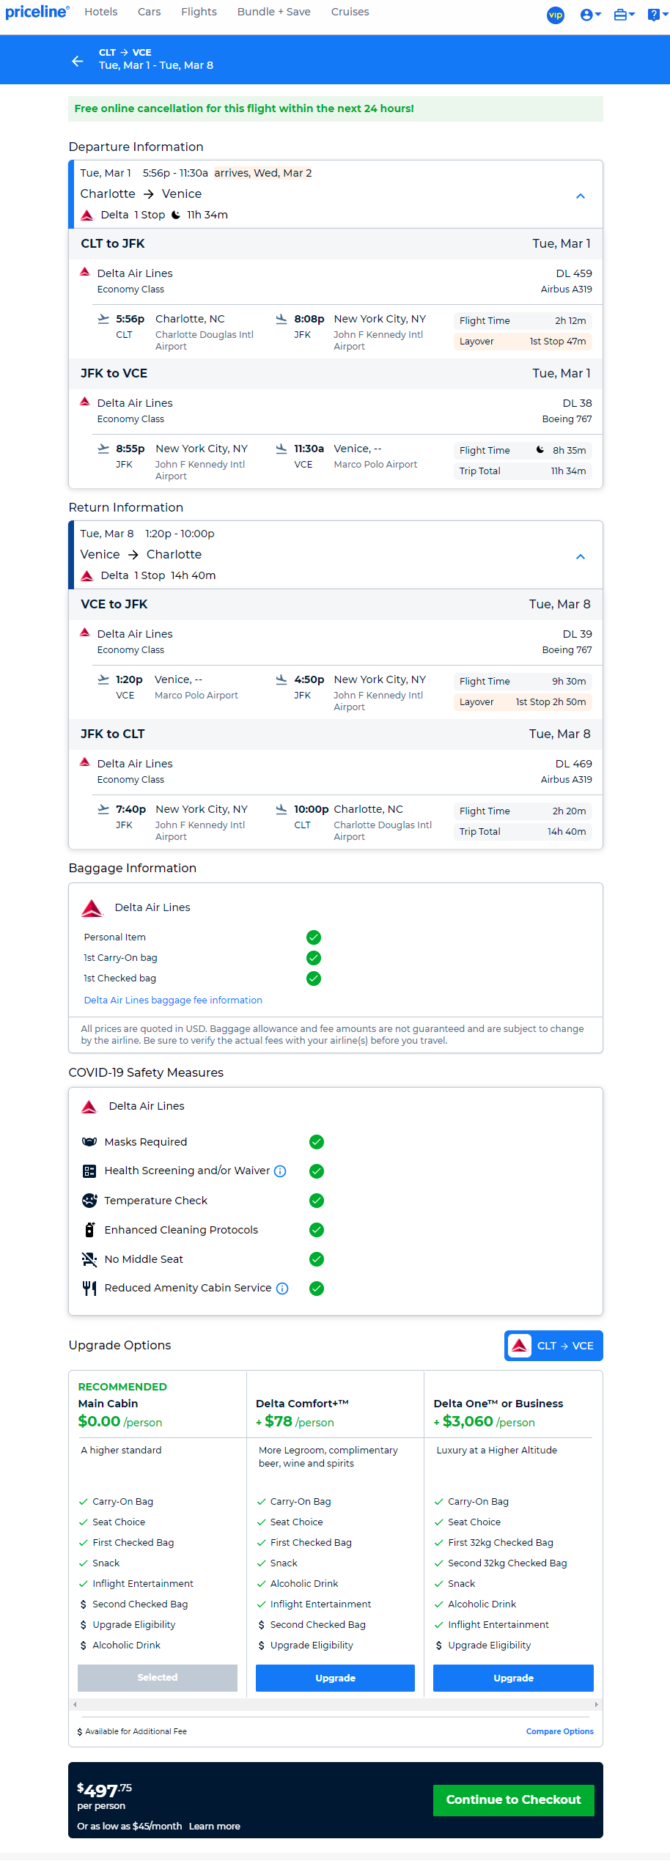Click Continue to Checkout
The height and width of the screenshot is (1861, 670).
[x=513, y=1800]
